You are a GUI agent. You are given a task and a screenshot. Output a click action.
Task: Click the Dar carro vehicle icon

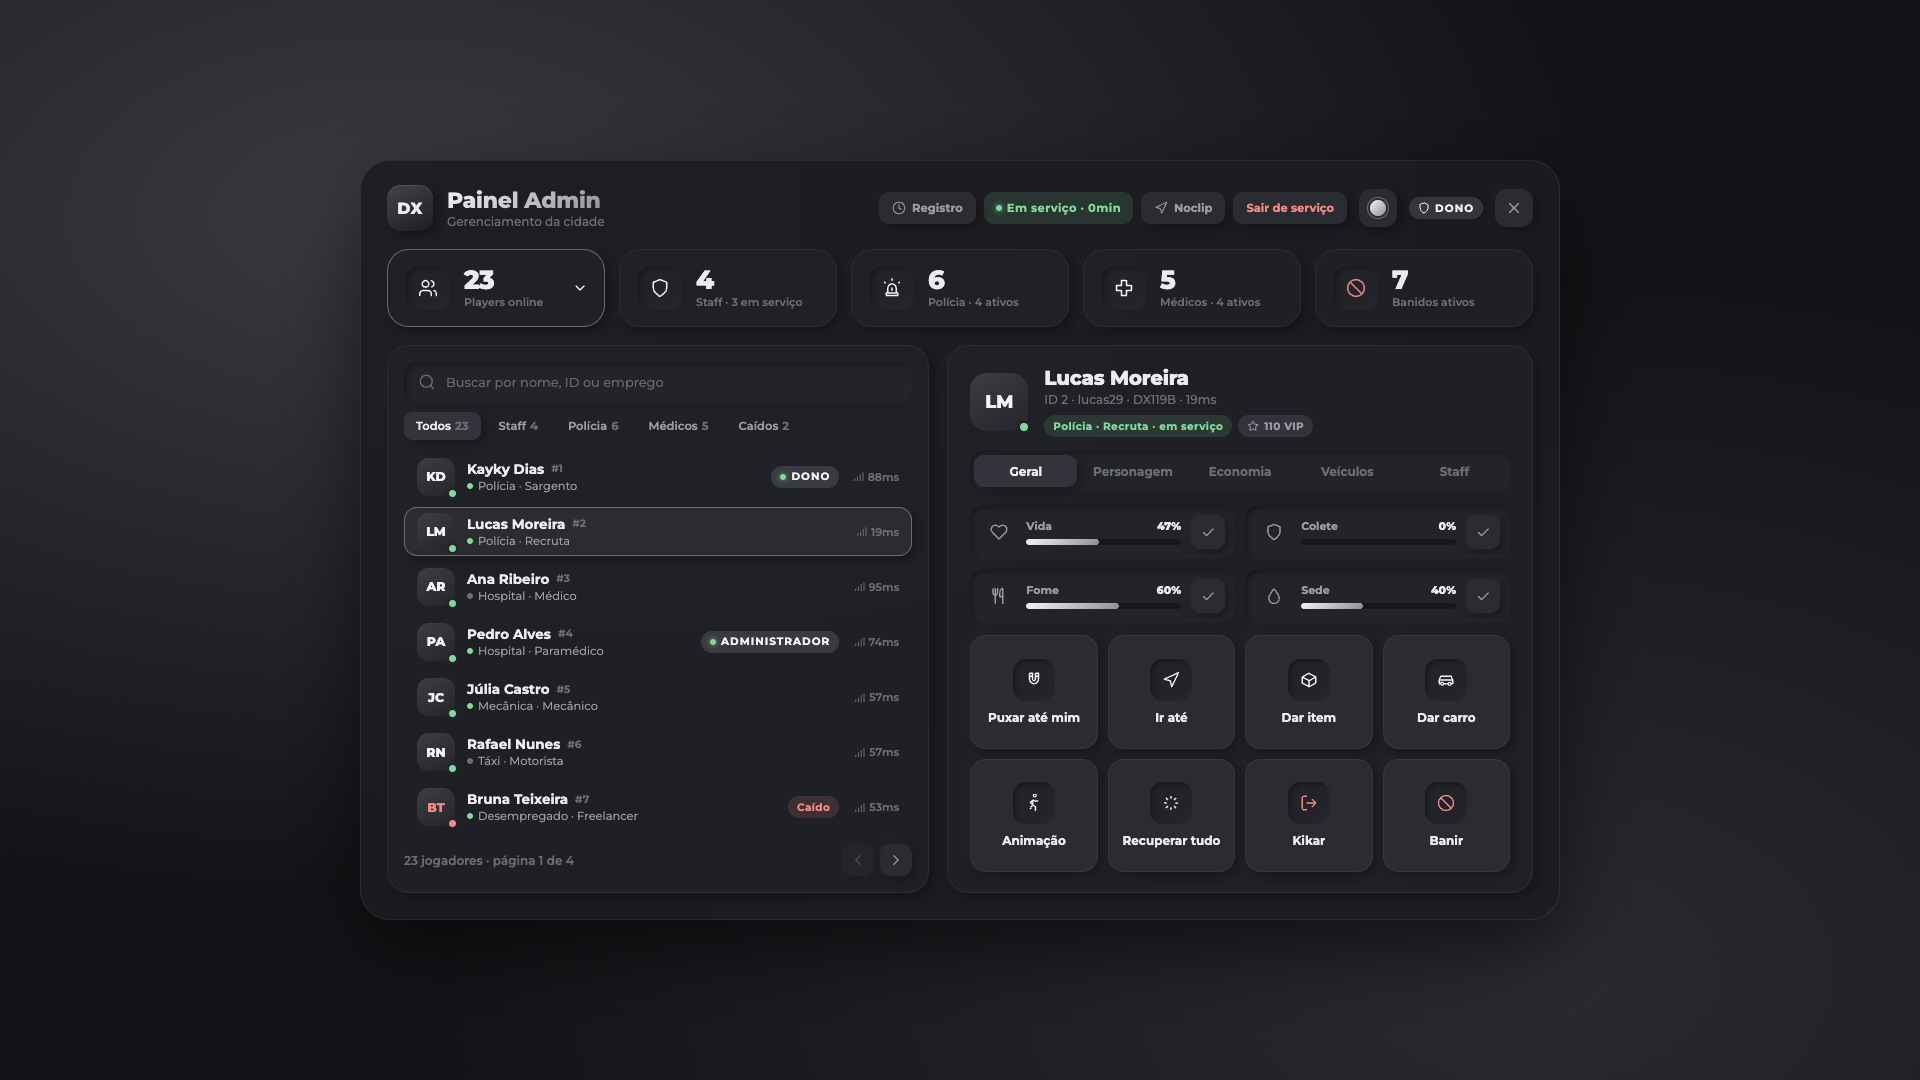1446,679
